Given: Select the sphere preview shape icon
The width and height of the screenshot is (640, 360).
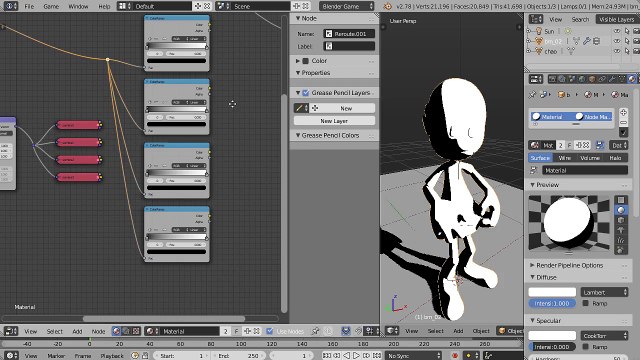Looking at the screenshot, I should tap(621, 210).
